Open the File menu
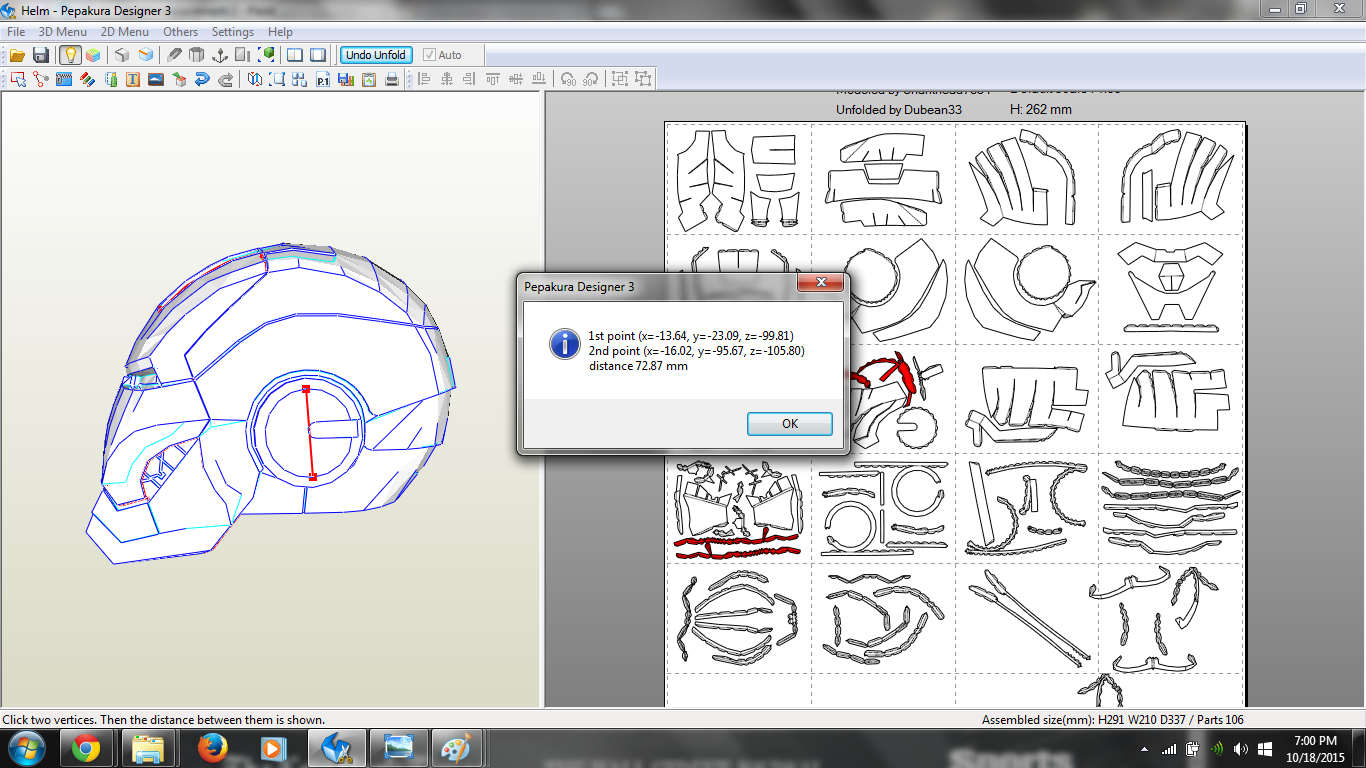Image resolution: width=1366 pixels, height=768 pixels. click(16, 32)
